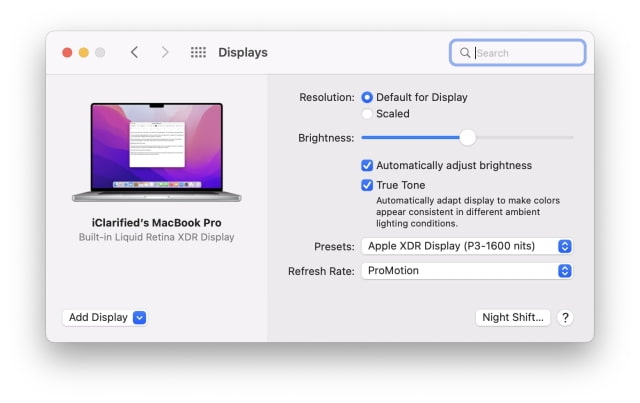Open the Refresh Rate ProMotion dropdown
Image resolution: width=640 pixels, height=403 pixels.
(467, 271)
